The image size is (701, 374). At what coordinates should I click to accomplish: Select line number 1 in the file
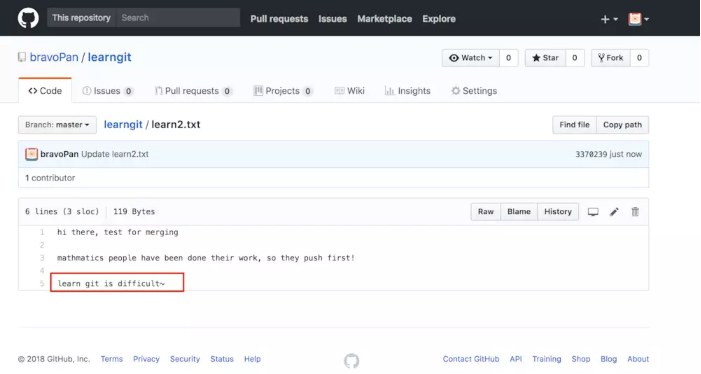pyautogui.click(x=42, y=232)
